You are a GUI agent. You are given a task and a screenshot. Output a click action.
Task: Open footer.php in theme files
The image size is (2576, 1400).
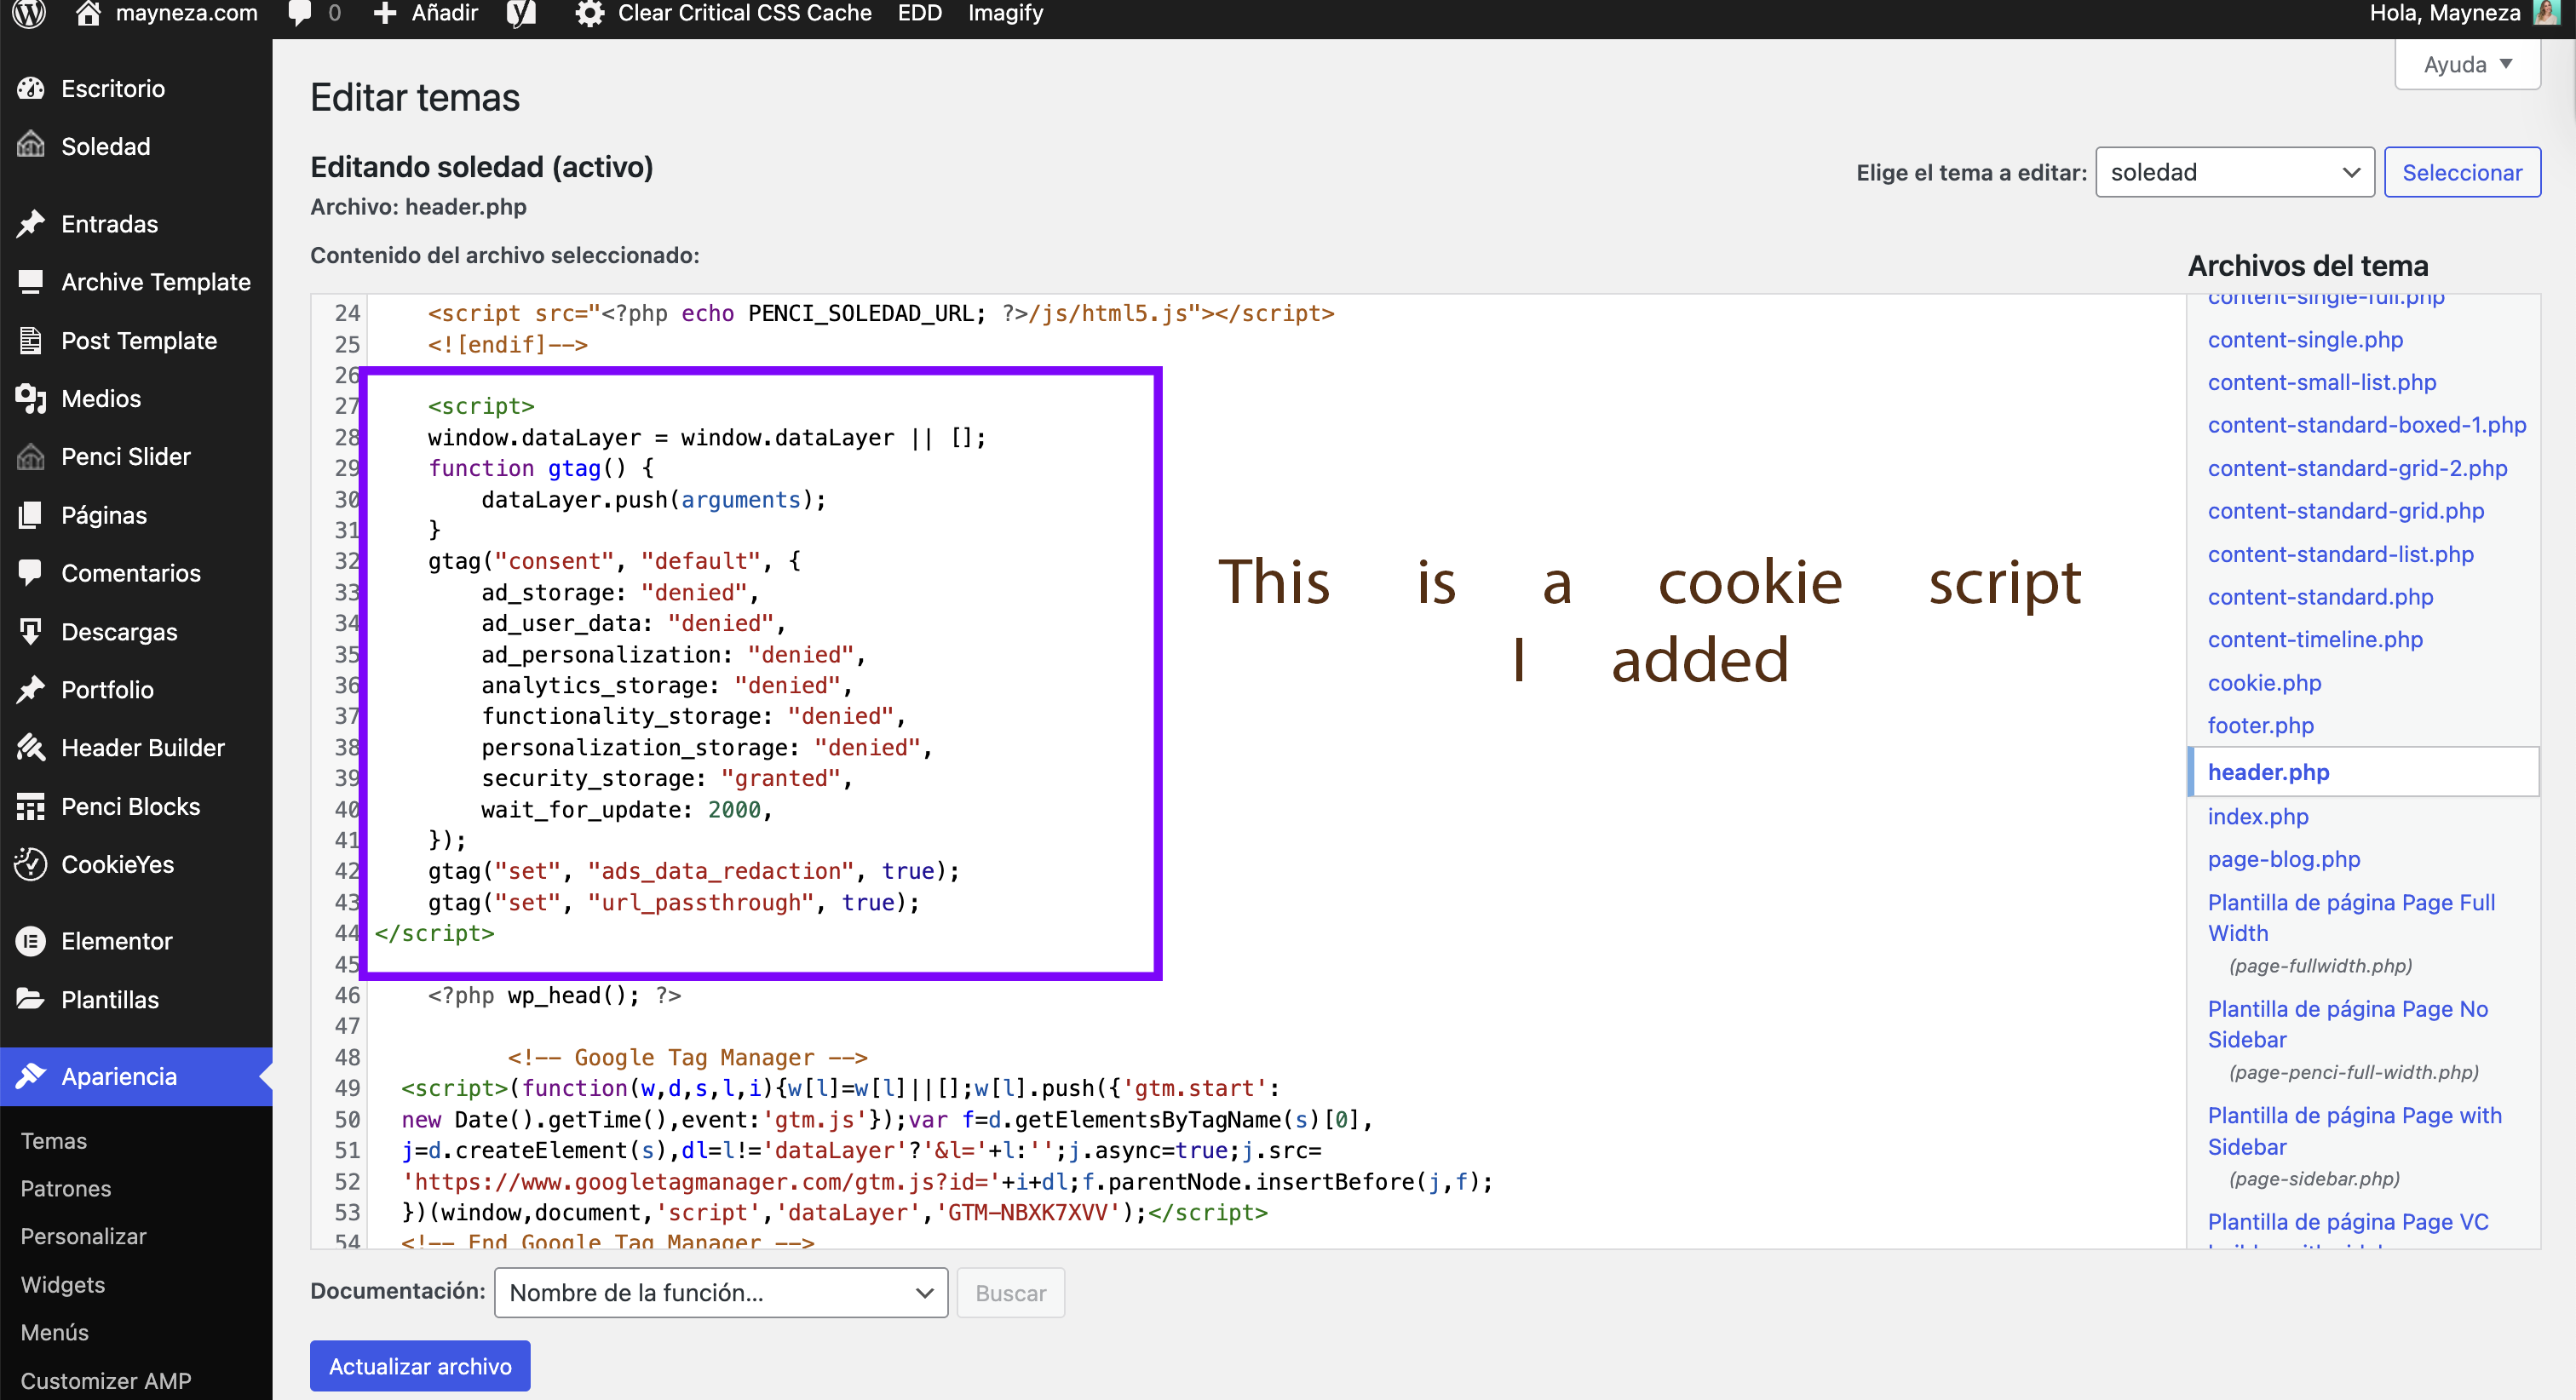(x=2260, y=725)
